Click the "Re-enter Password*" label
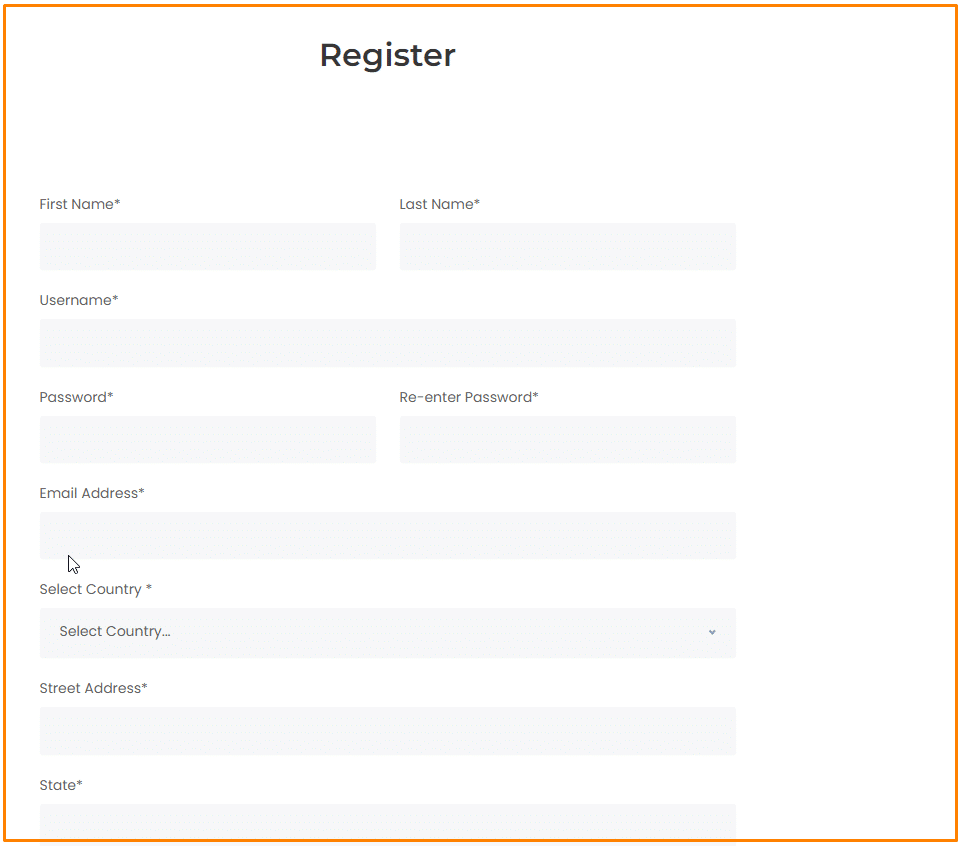The image size is (959, 846). [468, 397]
